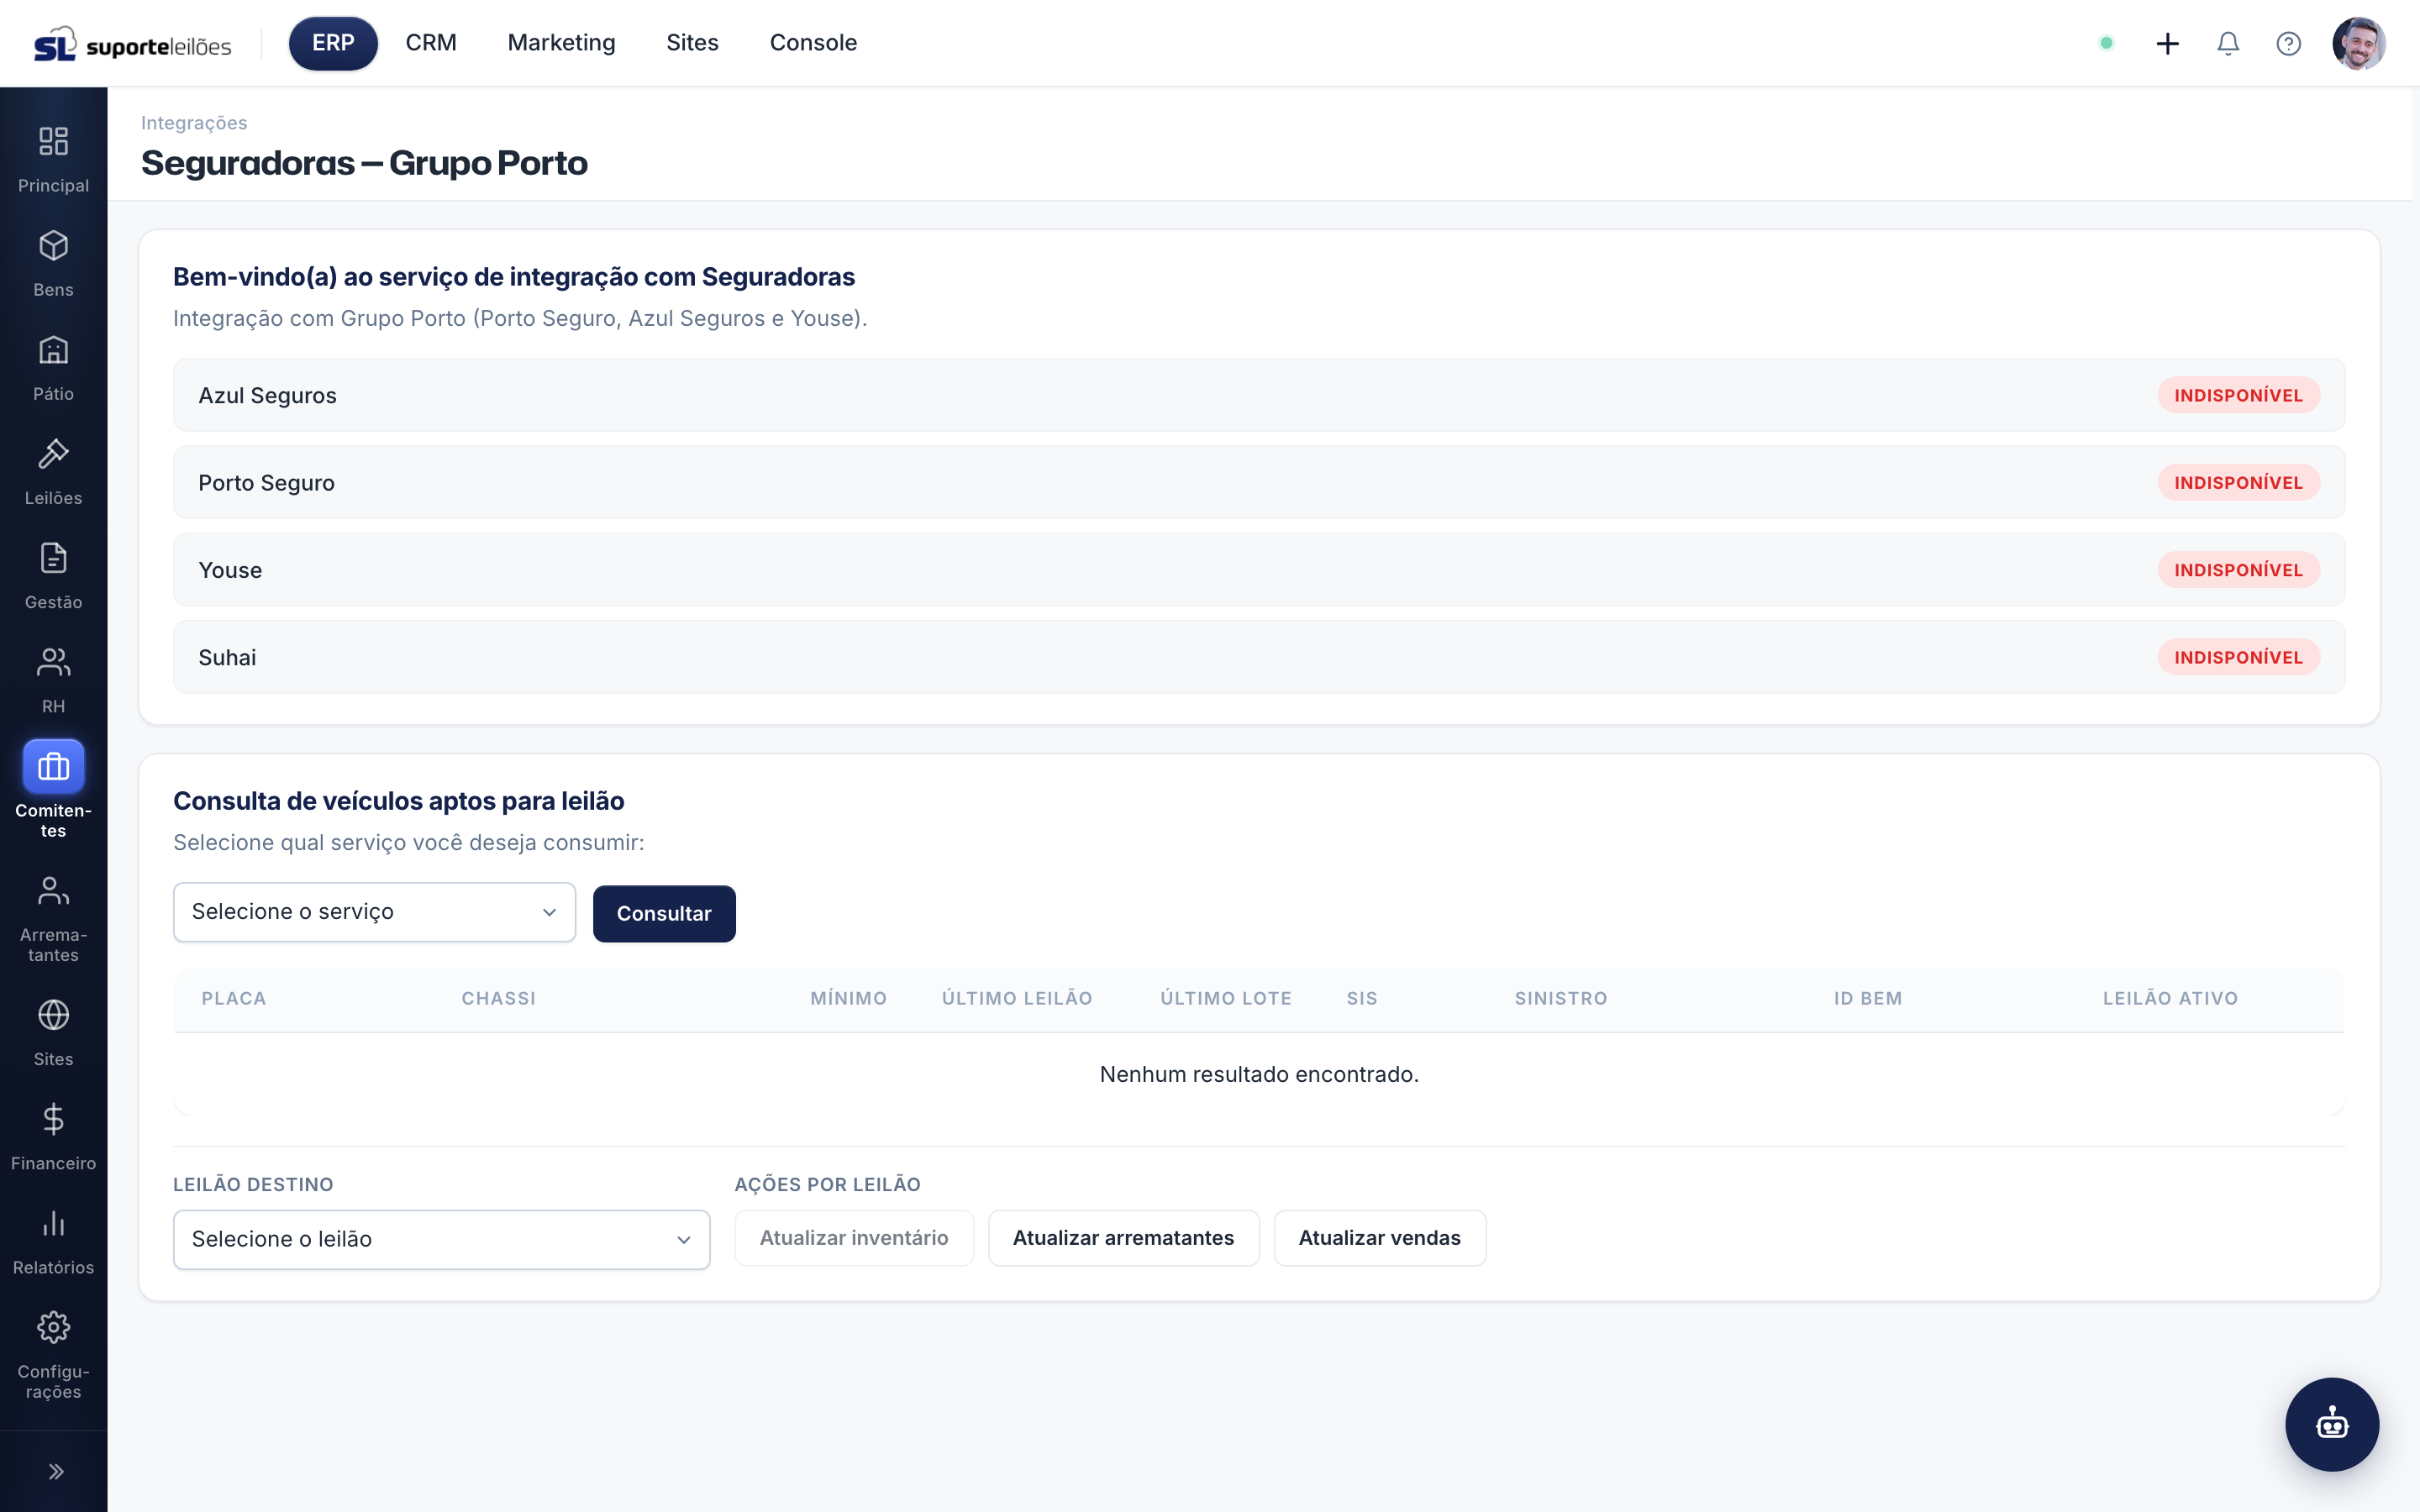This screenshot has width=2420, height=1512.
Task: Open the Principal dashboard icon in sidebar
Action: pyautogui.click(x=53, y=141)
